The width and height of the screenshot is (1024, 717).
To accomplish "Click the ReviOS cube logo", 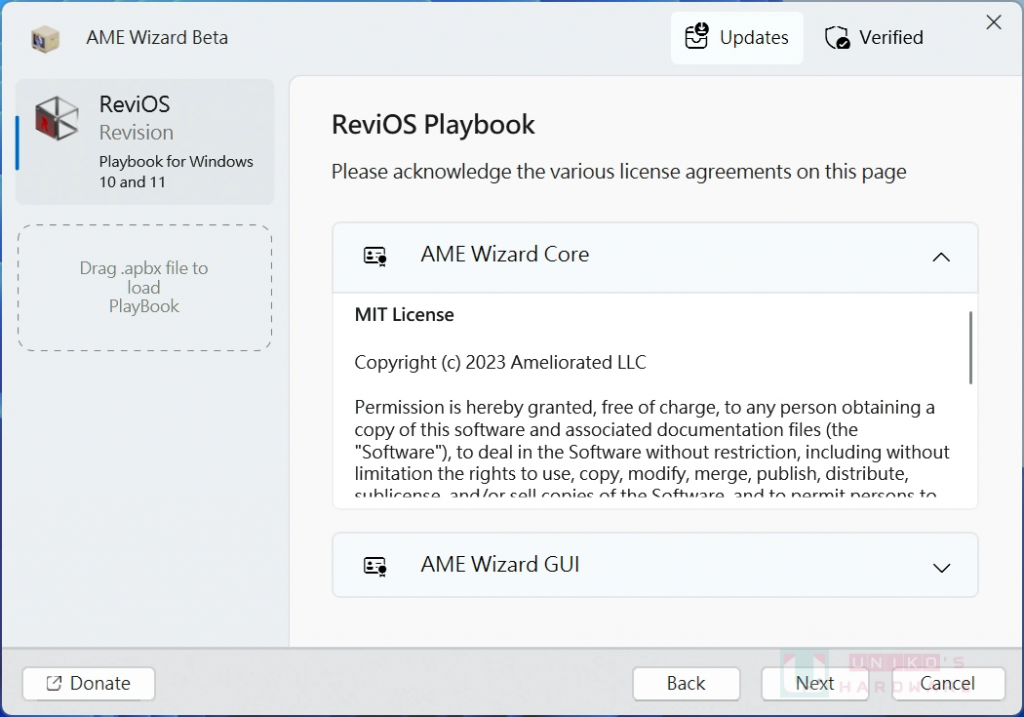I will point(57,118).
